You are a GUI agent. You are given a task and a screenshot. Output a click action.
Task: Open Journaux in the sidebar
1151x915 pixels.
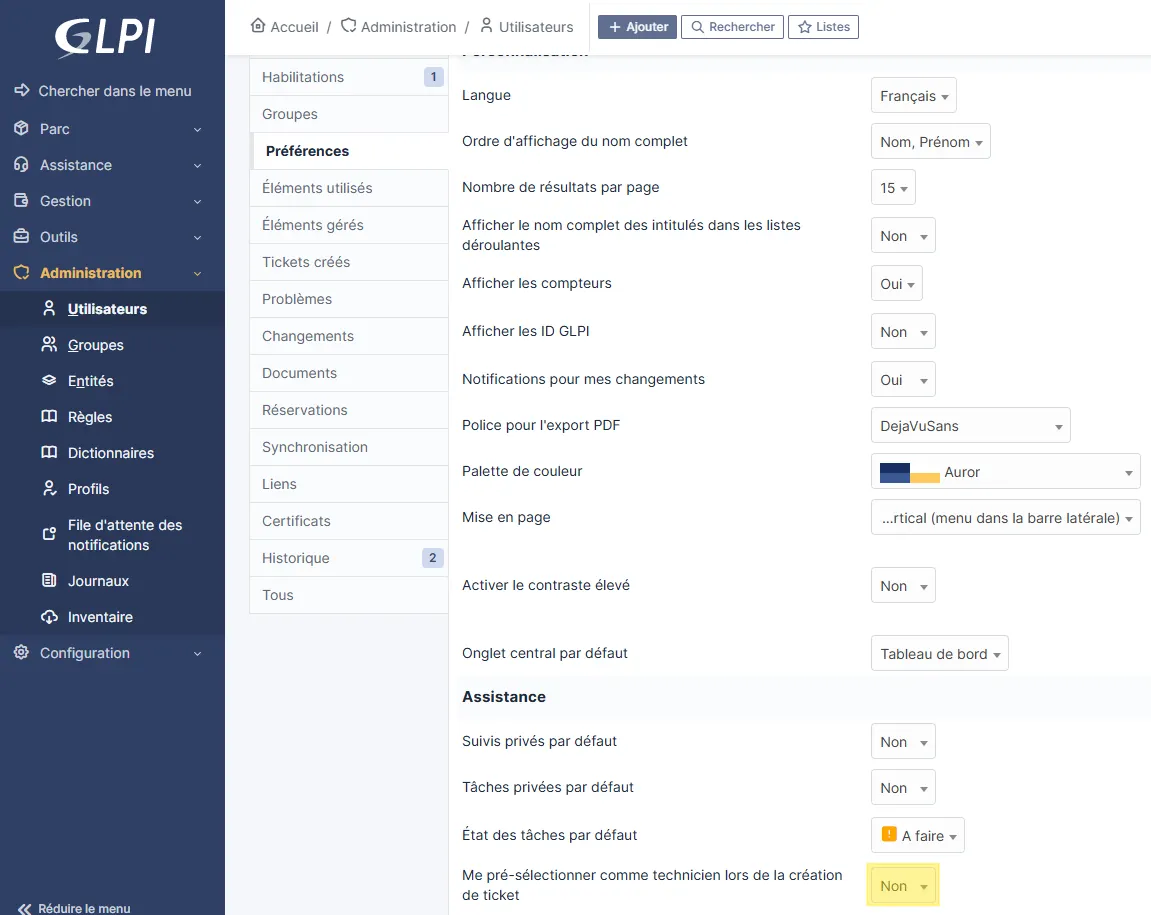(98, 581)
